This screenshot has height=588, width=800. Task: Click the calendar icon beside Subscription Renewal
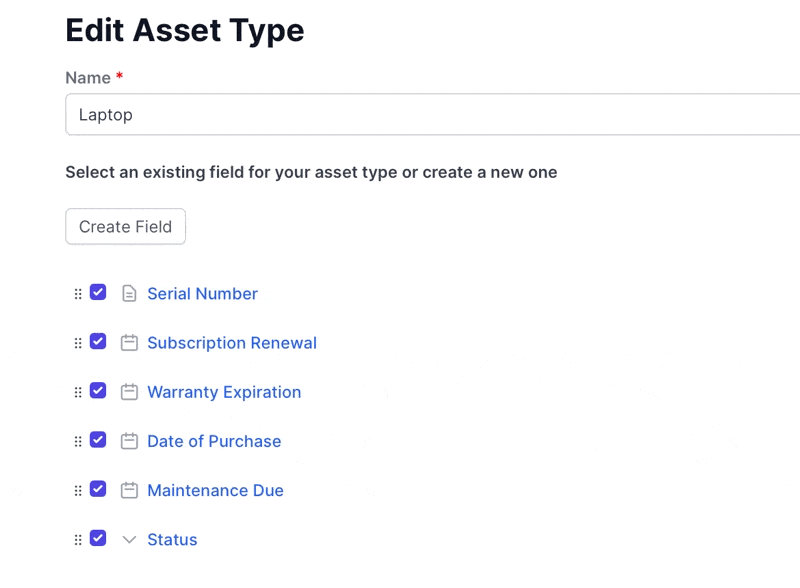pos(129,342)
